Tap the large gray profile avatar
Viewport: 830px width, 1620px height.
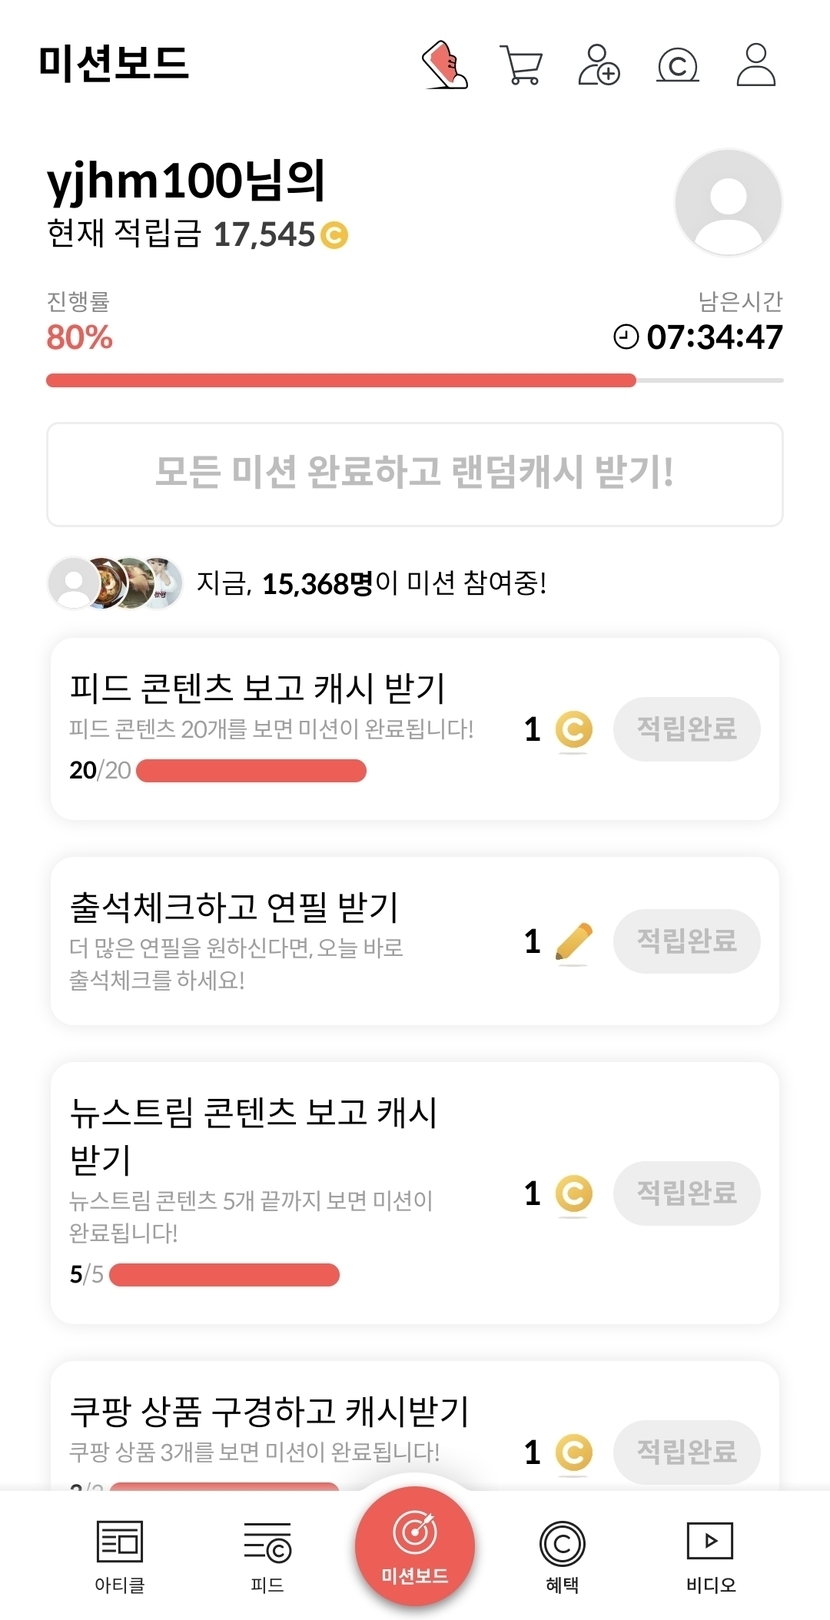coord(728,202)
